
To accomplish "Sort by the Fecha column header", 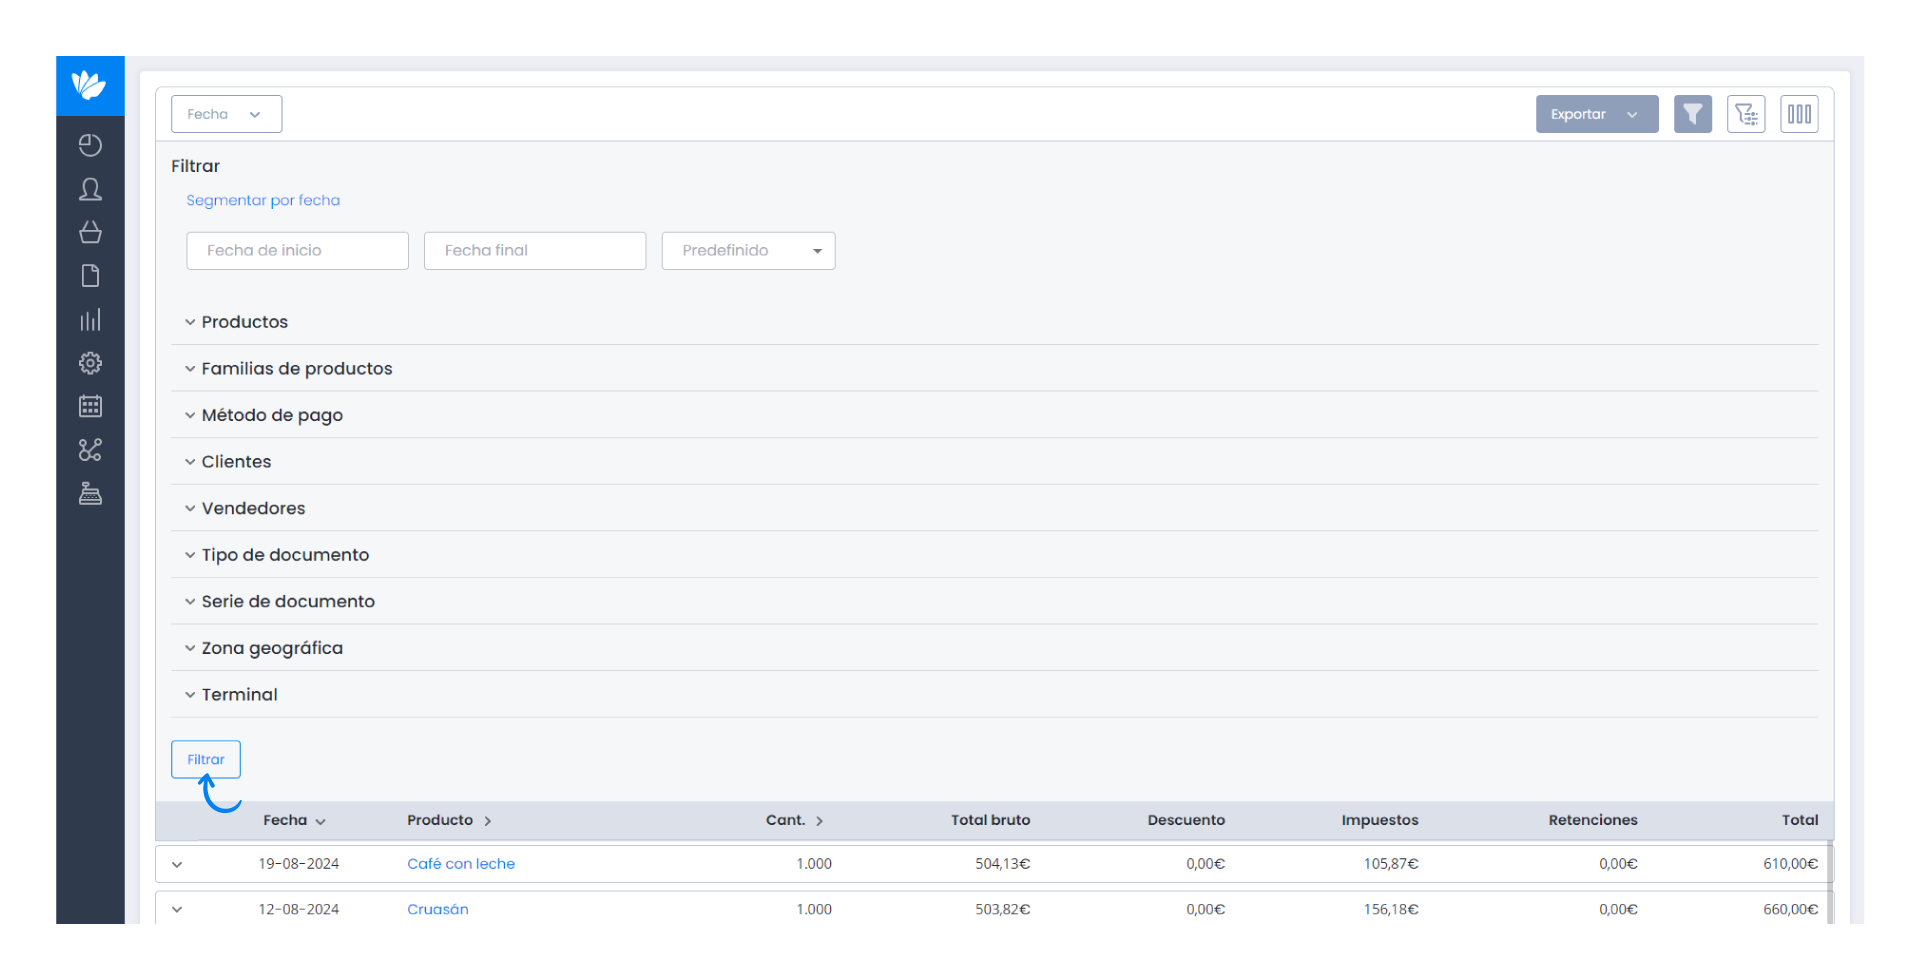I will tap(294, 820).
